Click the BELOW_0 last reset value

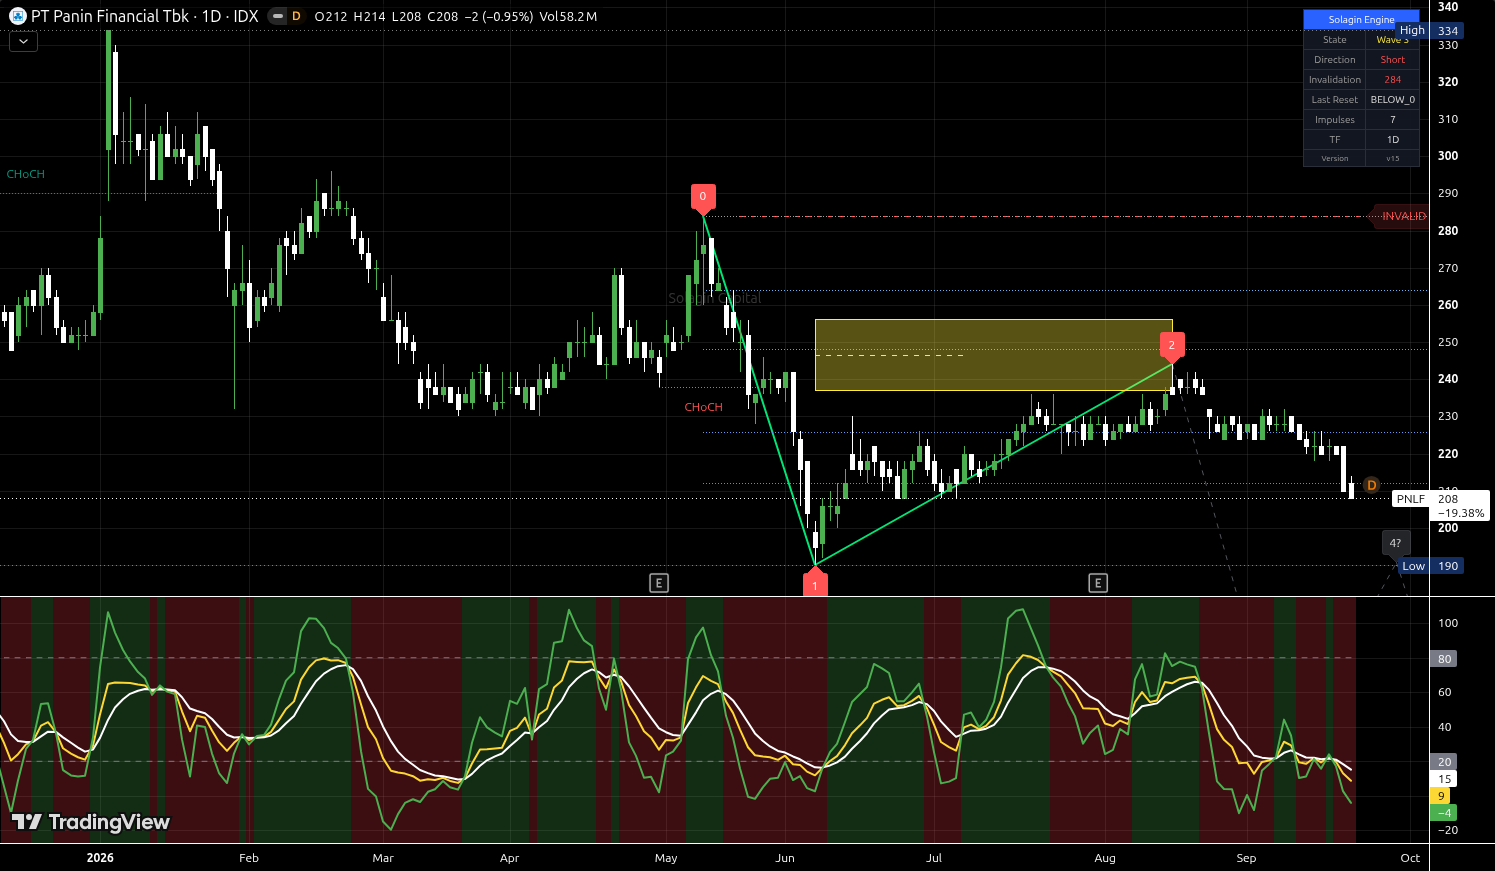[1392, 100]
